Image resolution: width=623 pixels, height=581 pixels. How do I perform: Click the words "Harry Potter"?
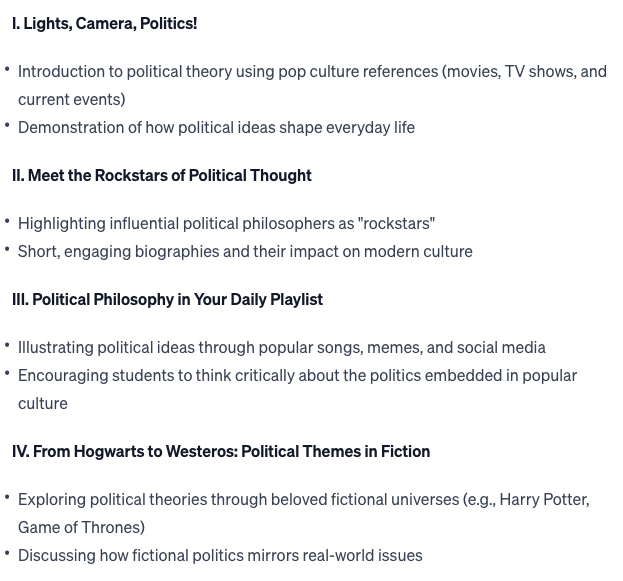(x=544, y=499)
